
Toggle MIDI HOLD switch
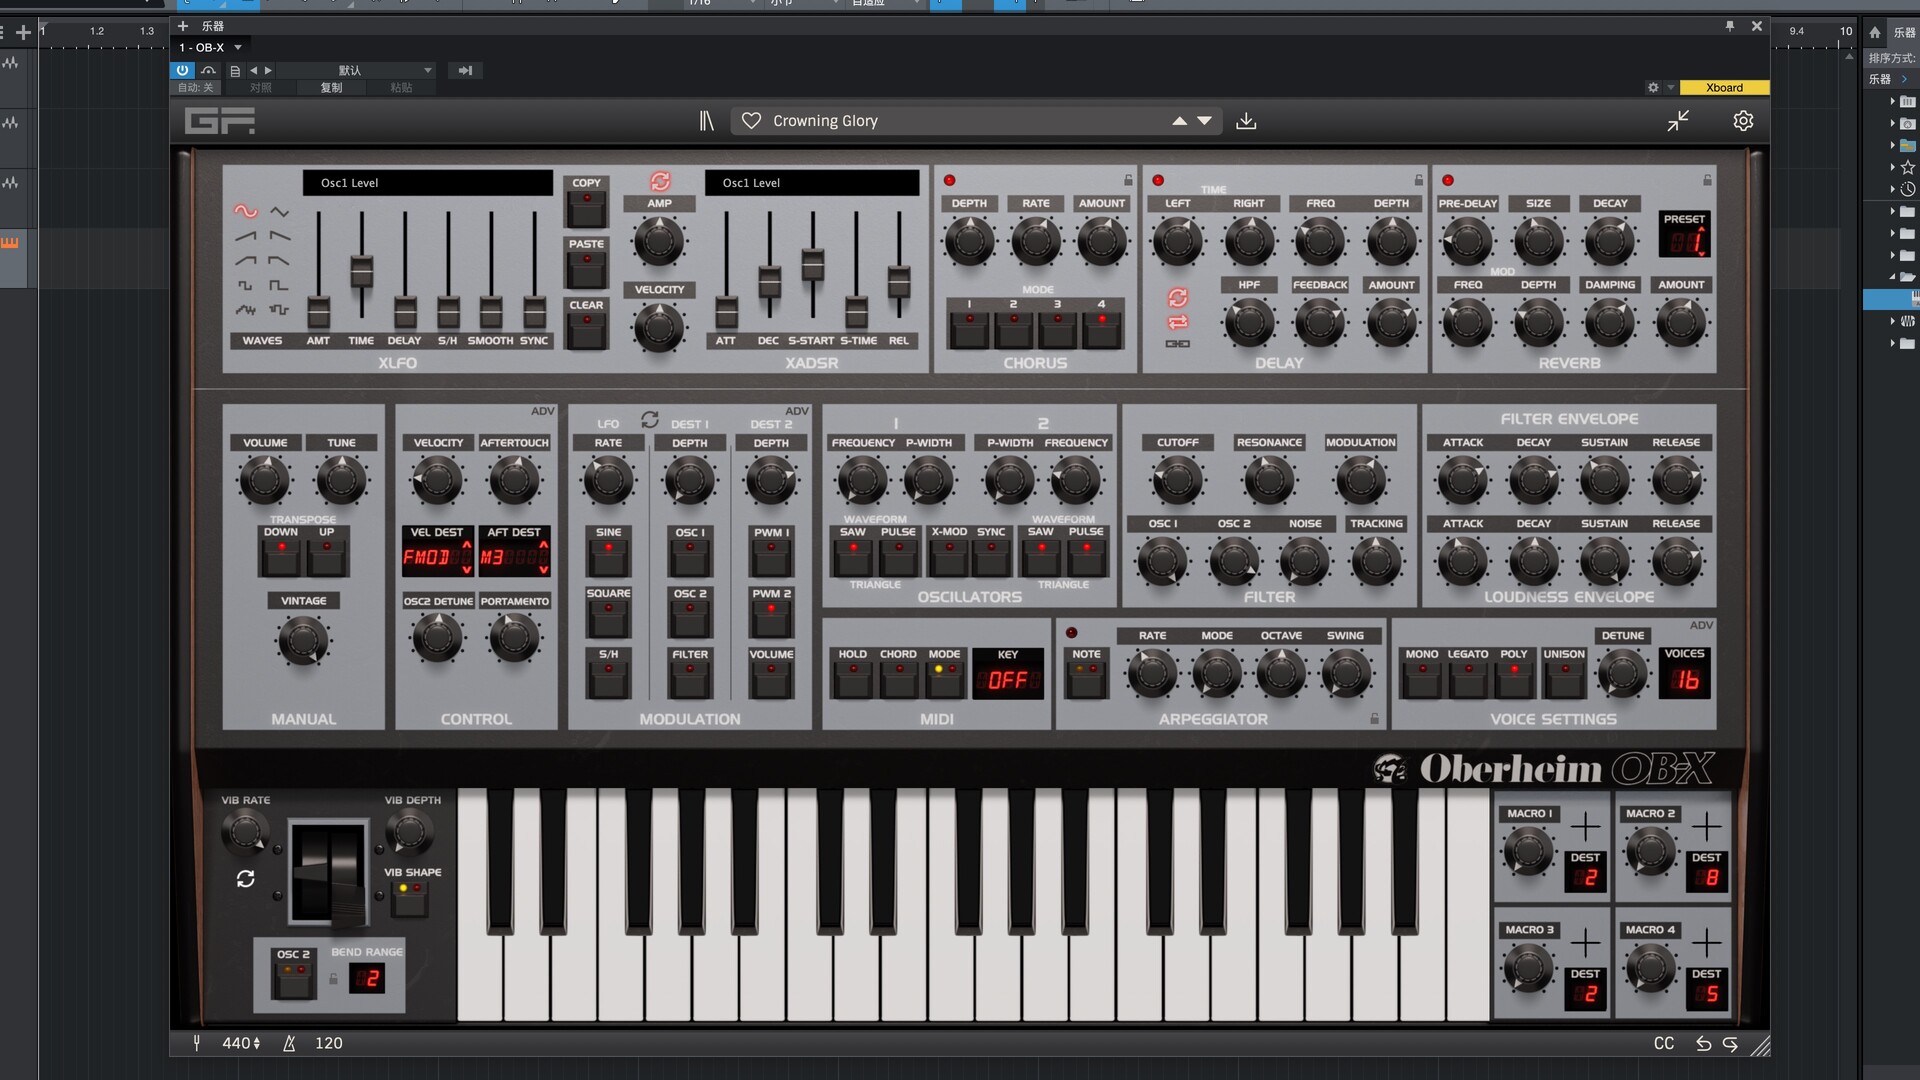pyautogui.click(x=853, y=679)
